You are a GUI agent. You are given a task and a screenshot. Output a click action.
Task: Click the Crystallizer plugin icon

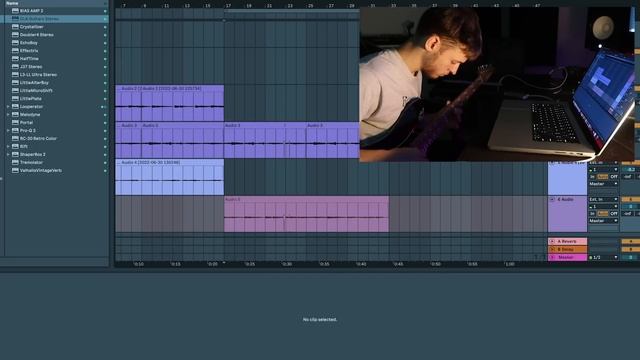coord(15,27)
